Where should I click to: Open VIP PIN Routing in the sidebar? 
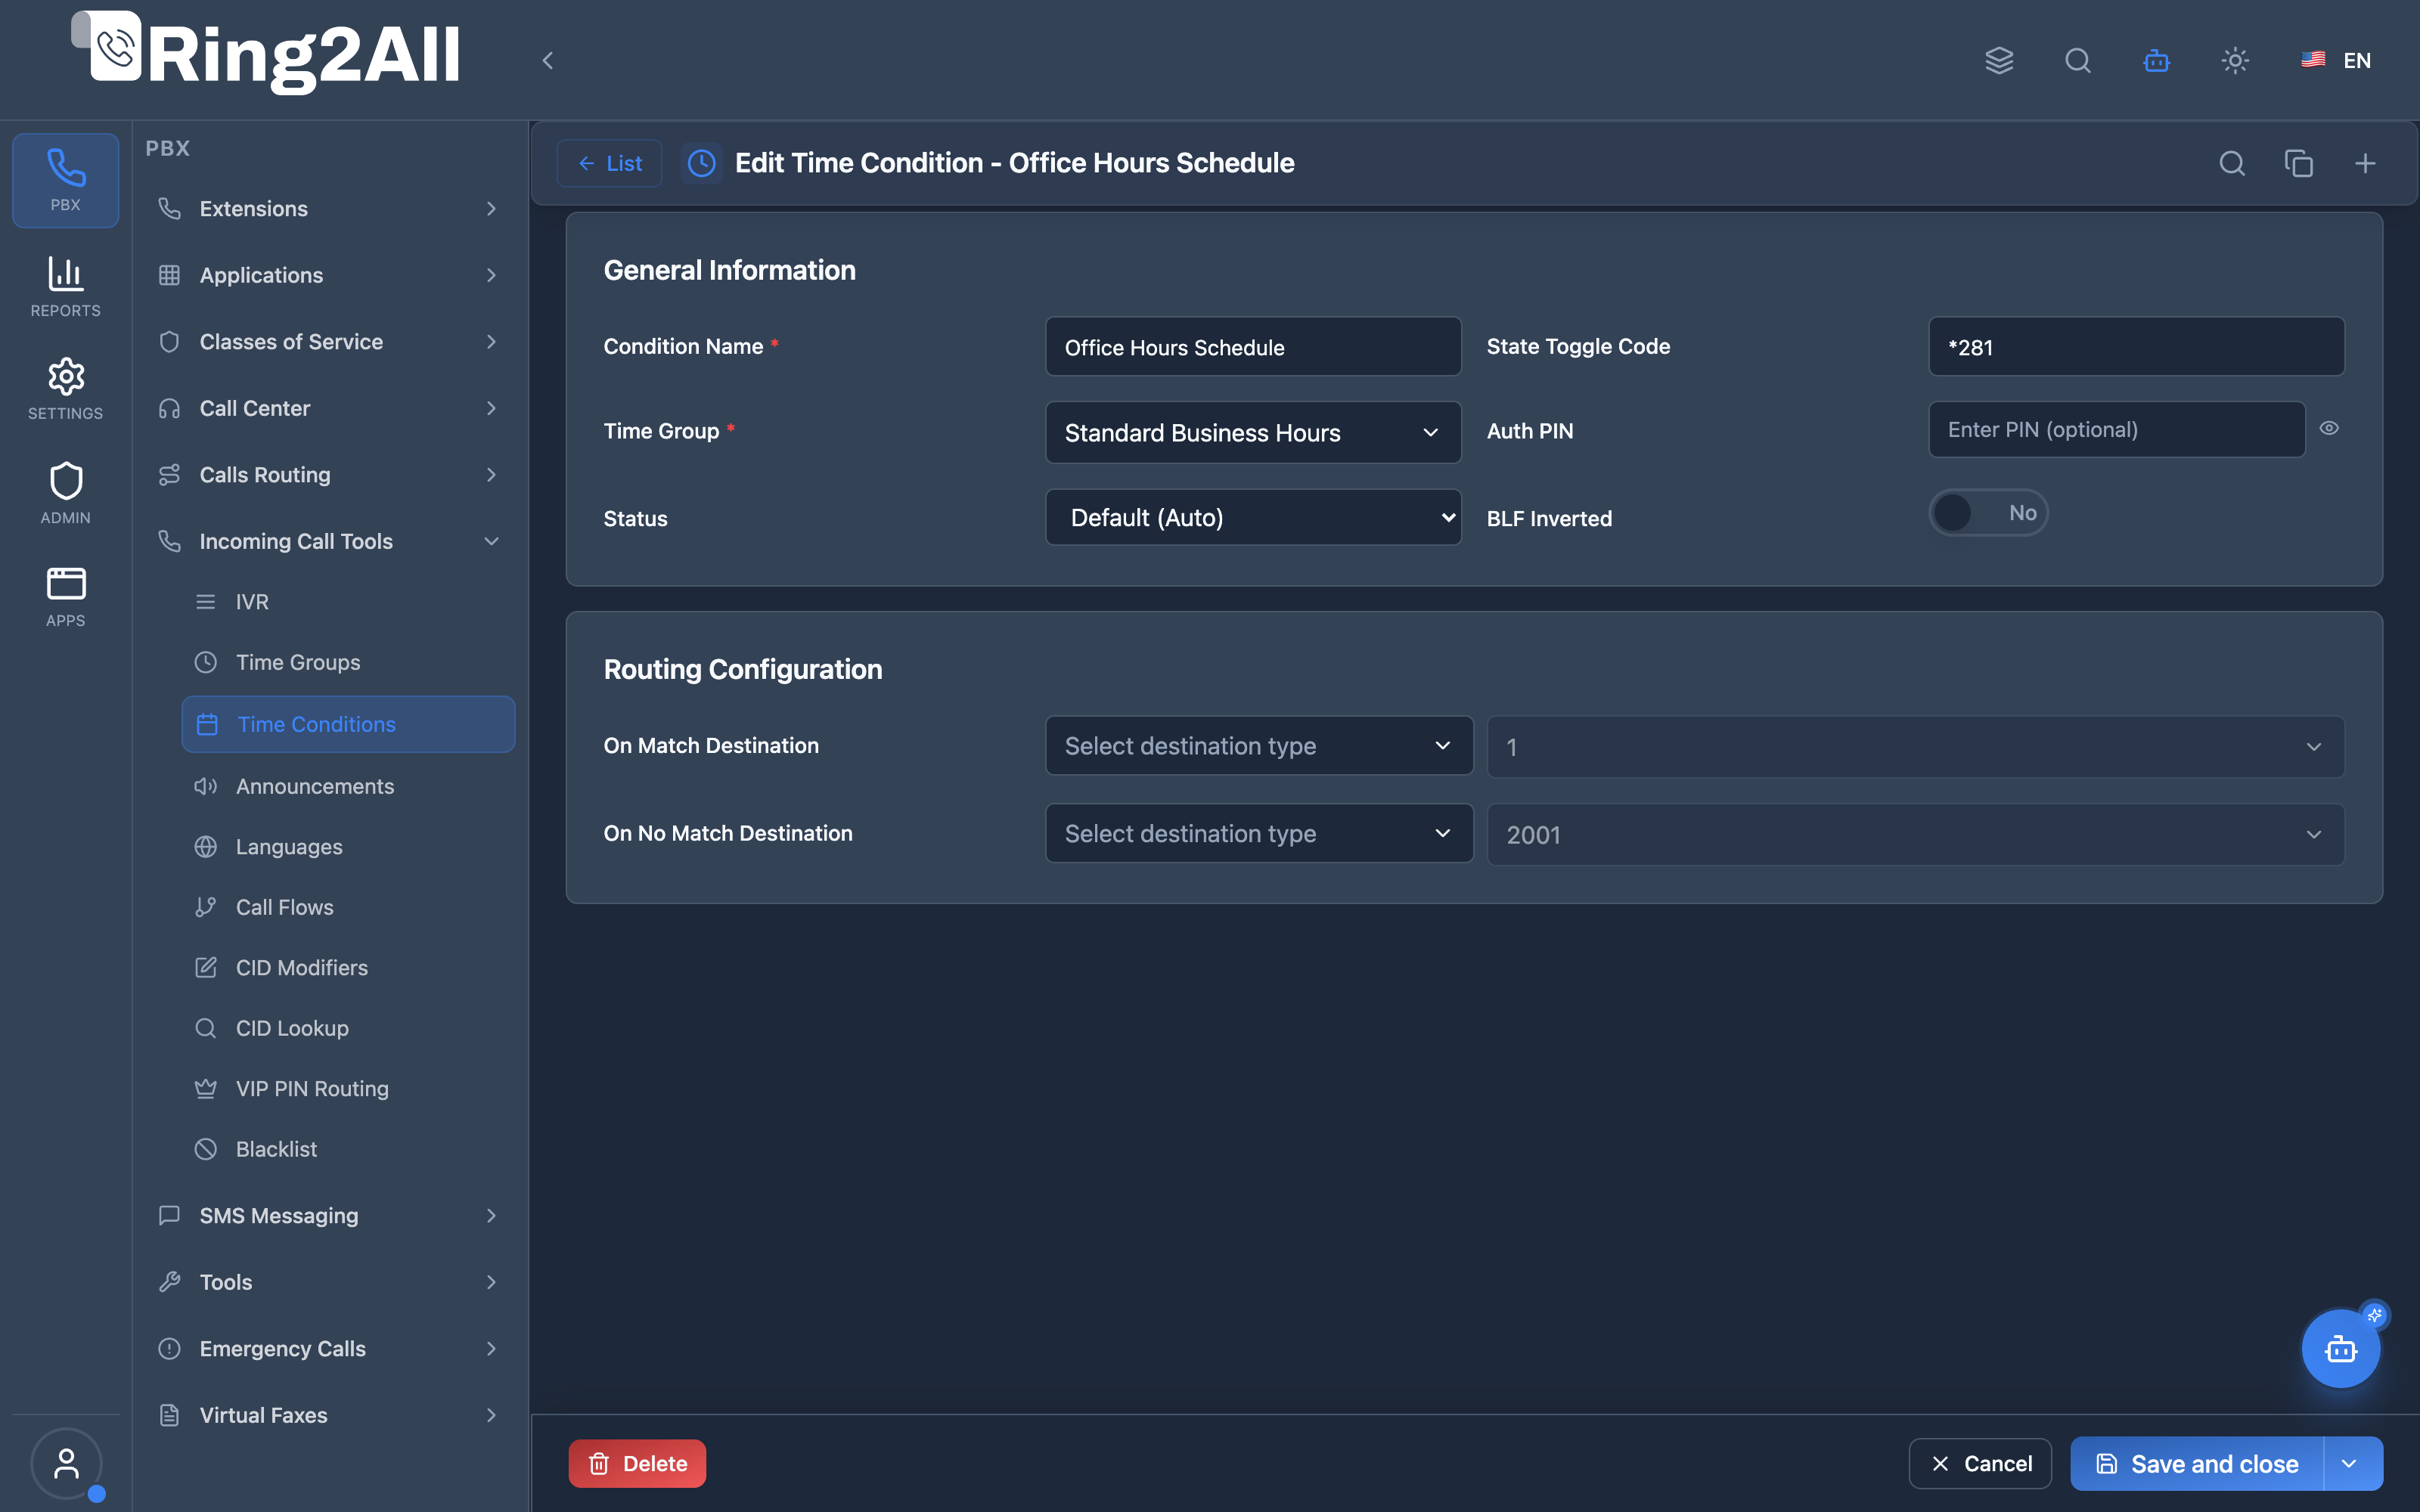[x=348, y=1088]
